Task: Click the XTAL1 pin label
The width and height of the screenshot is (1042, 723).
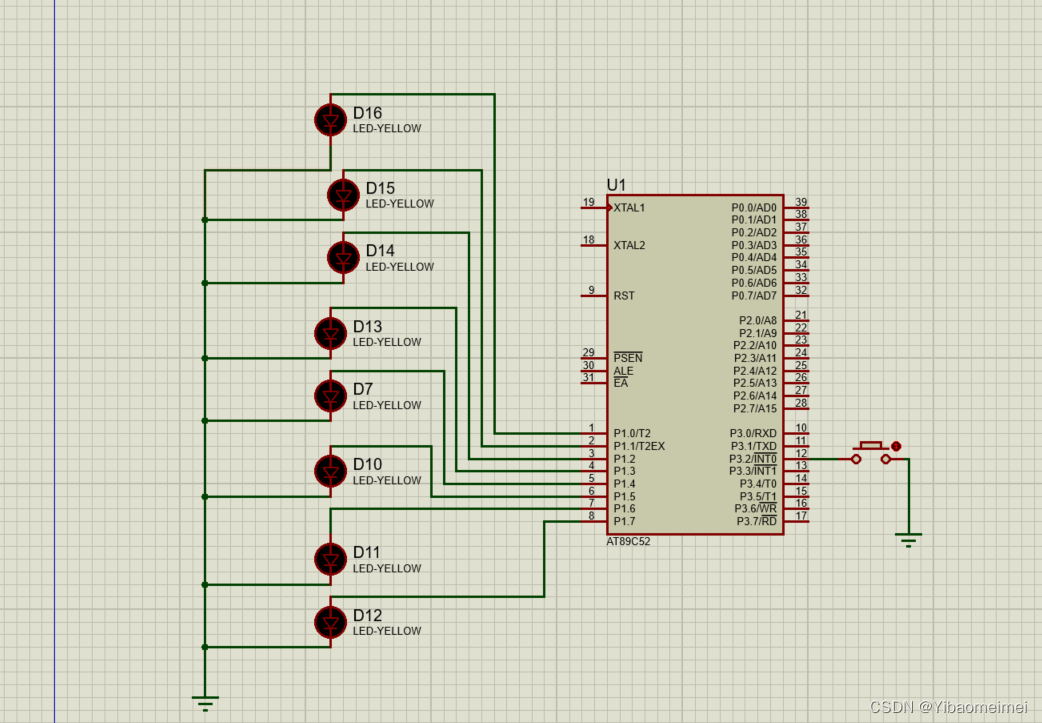Action: (x=629, y=207)
